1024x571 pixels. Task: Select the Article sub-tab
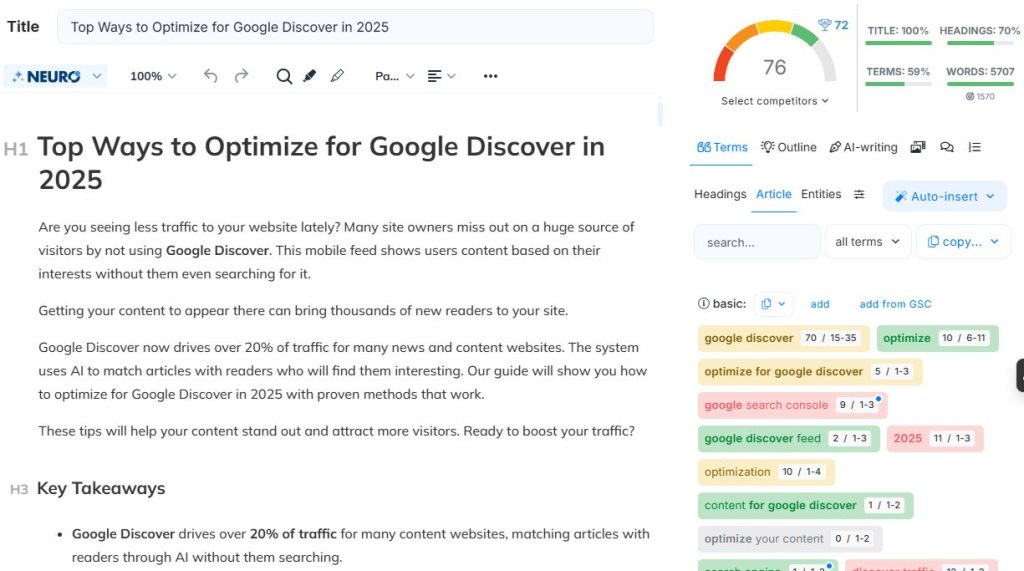tap(773, 194)
